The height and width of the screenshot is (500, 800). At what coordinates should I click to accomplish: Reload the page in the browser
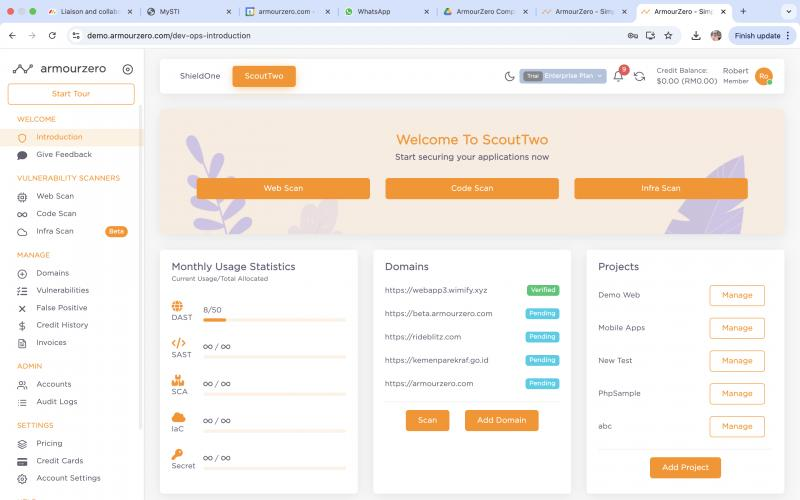tap(52, 36)
